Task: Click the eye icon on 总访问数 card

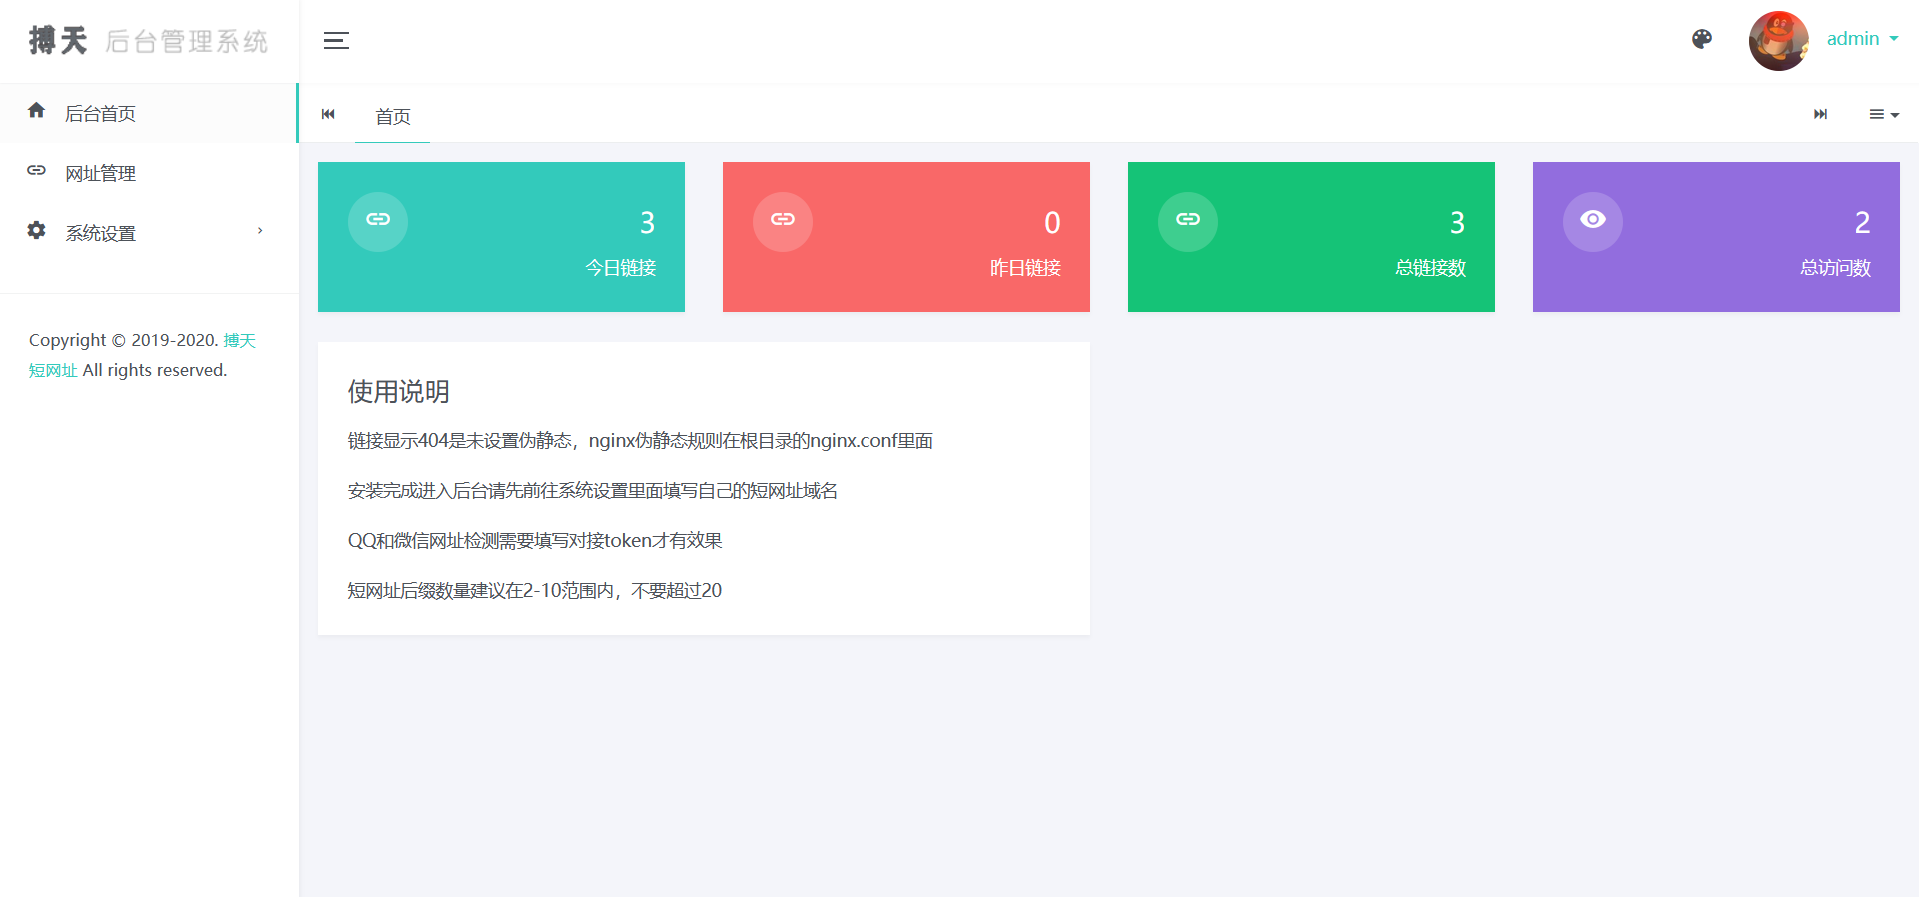Action: click(x=1593, y=221)
